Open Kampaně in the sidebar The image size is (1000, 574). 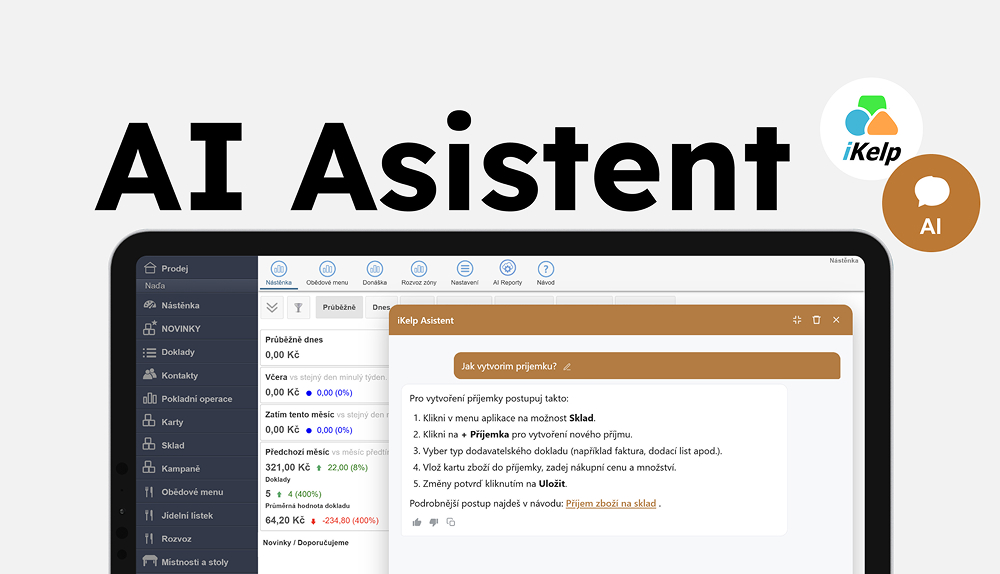coord(196,468)
